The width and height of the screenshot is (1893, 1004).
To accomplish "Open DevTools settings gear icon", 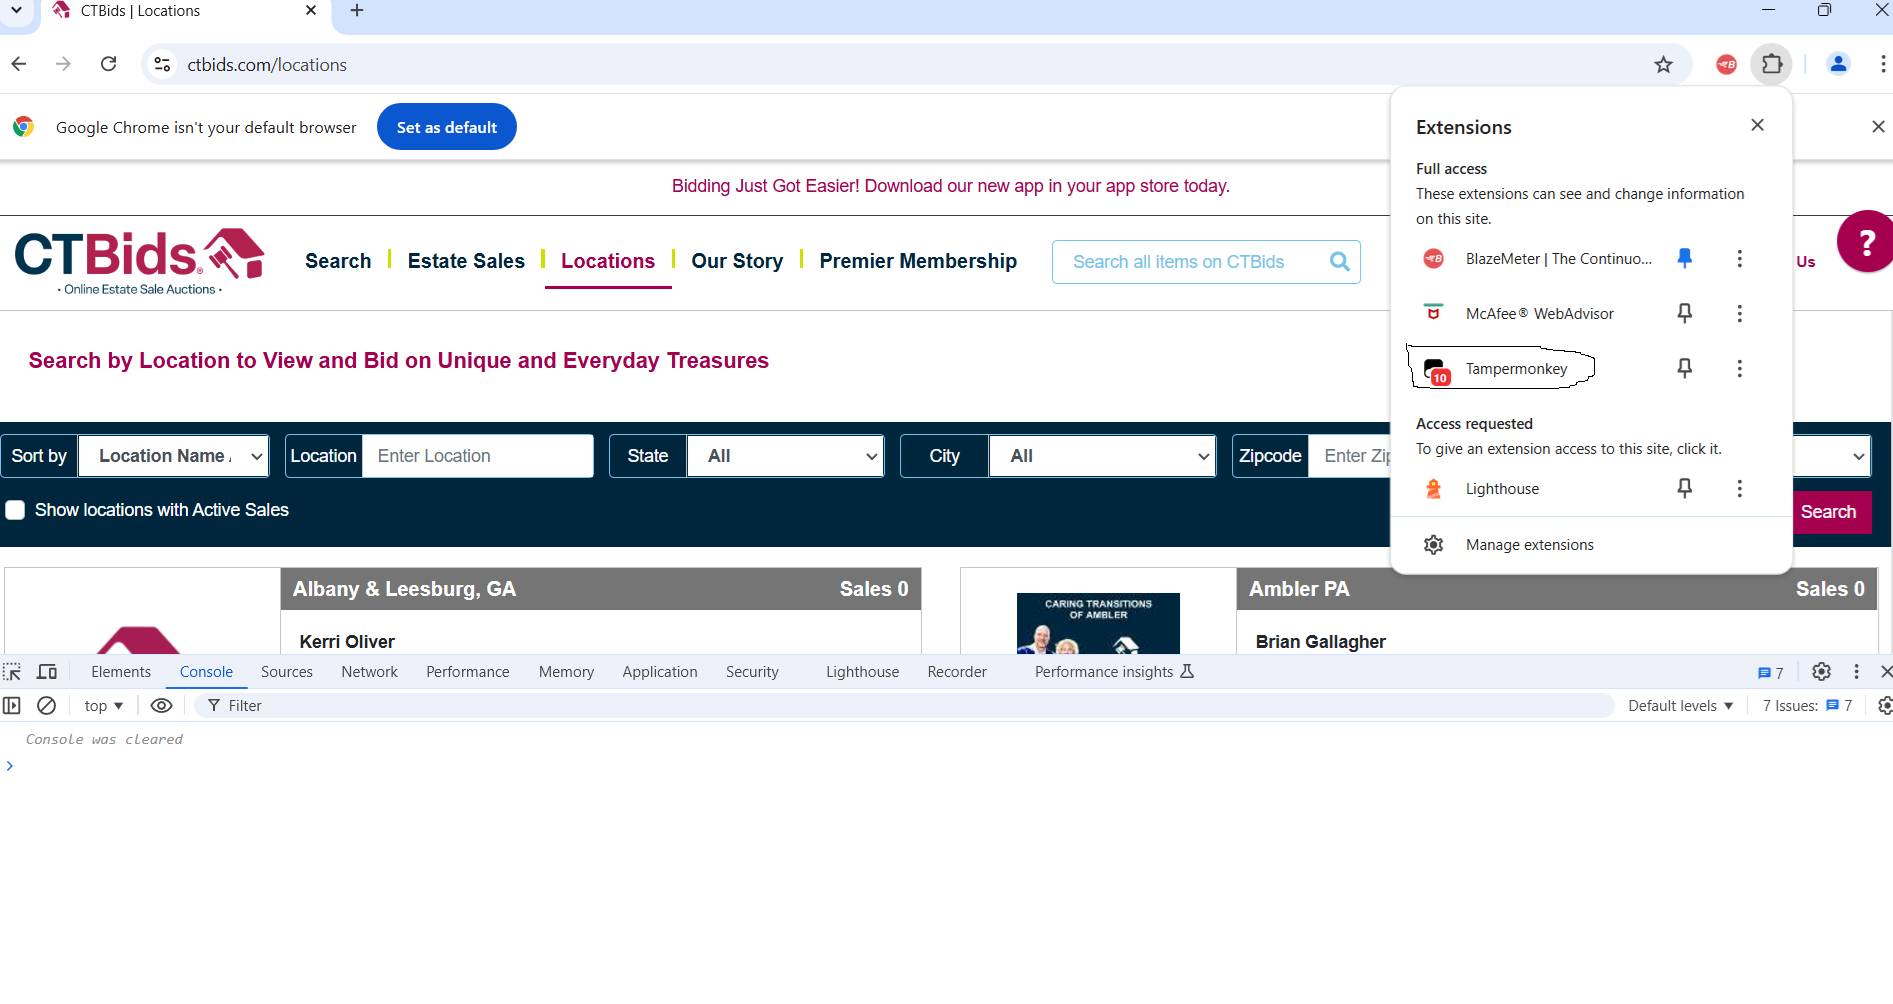I will 1821,672.
